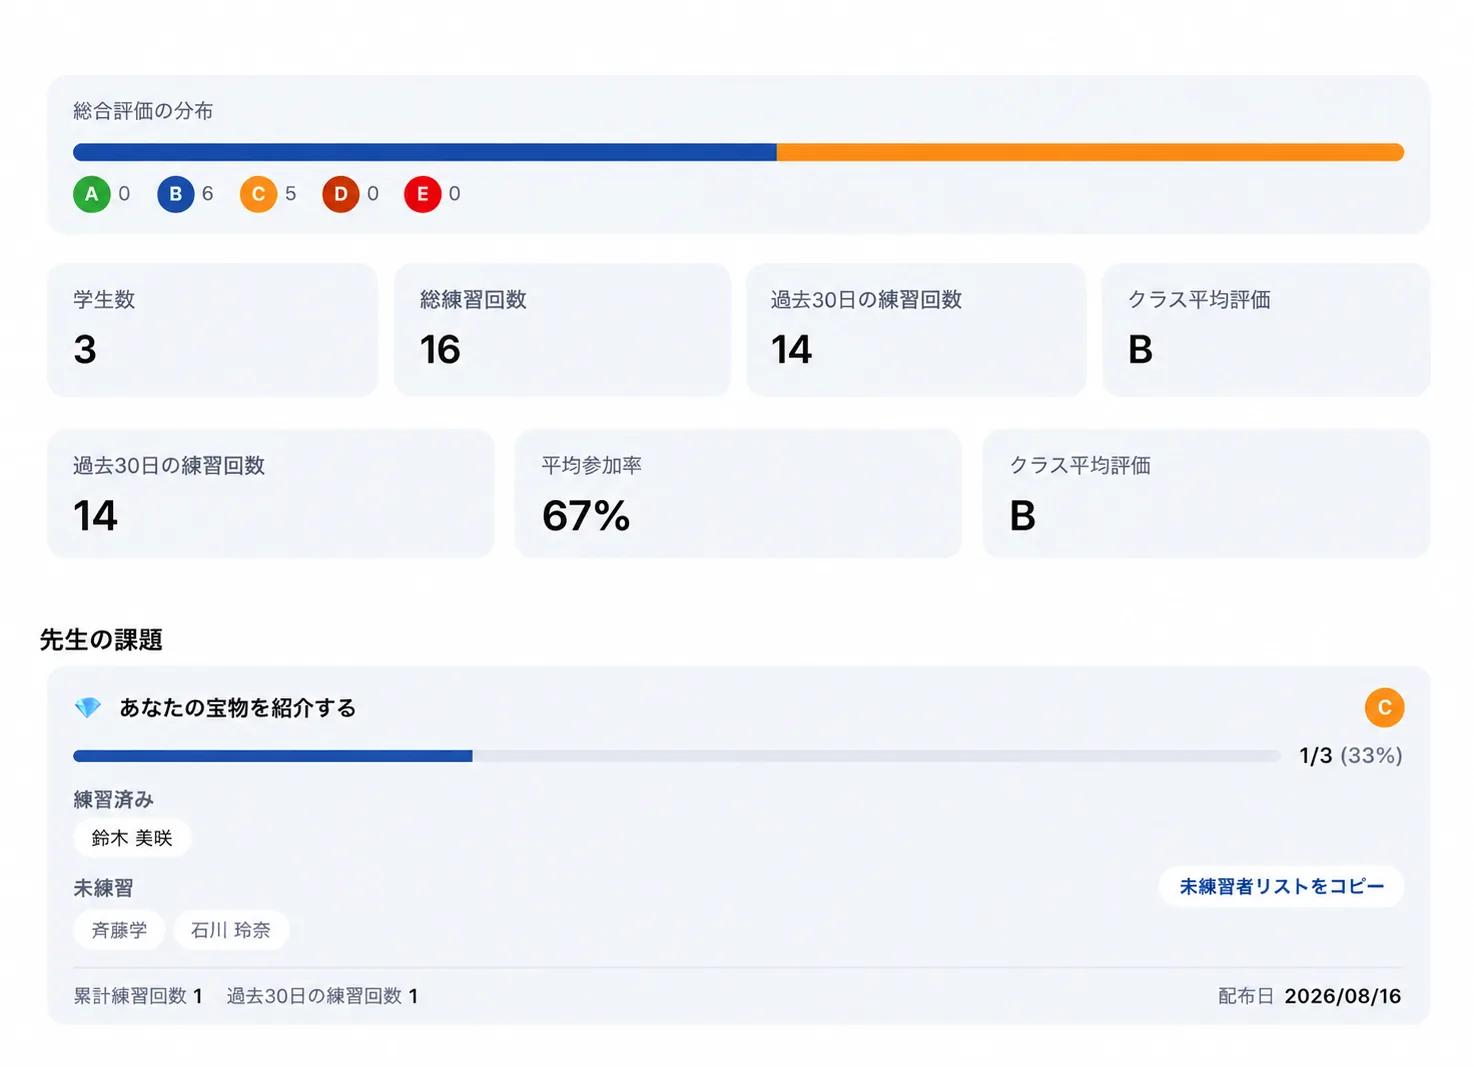Click 過去30日の練習回数 1 in card footer
The image size is (1474, 1067).
(x=322, y=996)
